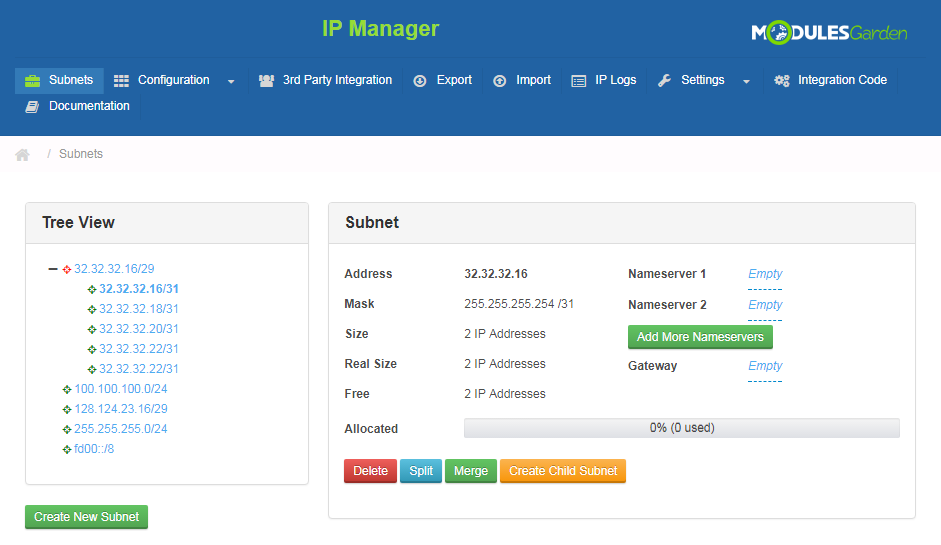Click the address value 32.32.32.16
941x545 pixels.
496,274
